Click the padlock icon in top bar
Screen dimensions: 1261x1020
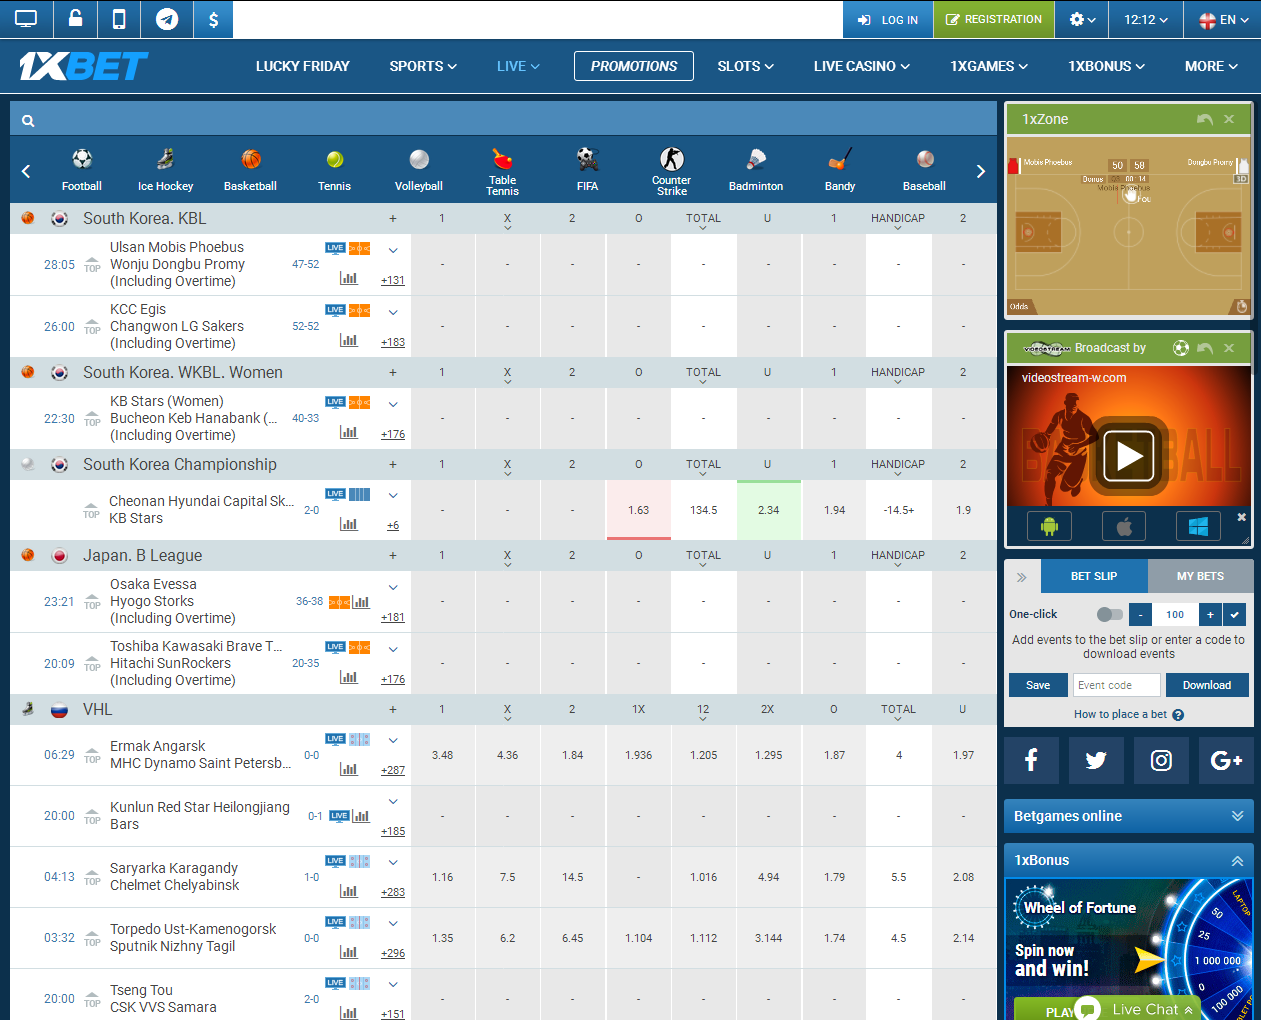tap(75, 19)
